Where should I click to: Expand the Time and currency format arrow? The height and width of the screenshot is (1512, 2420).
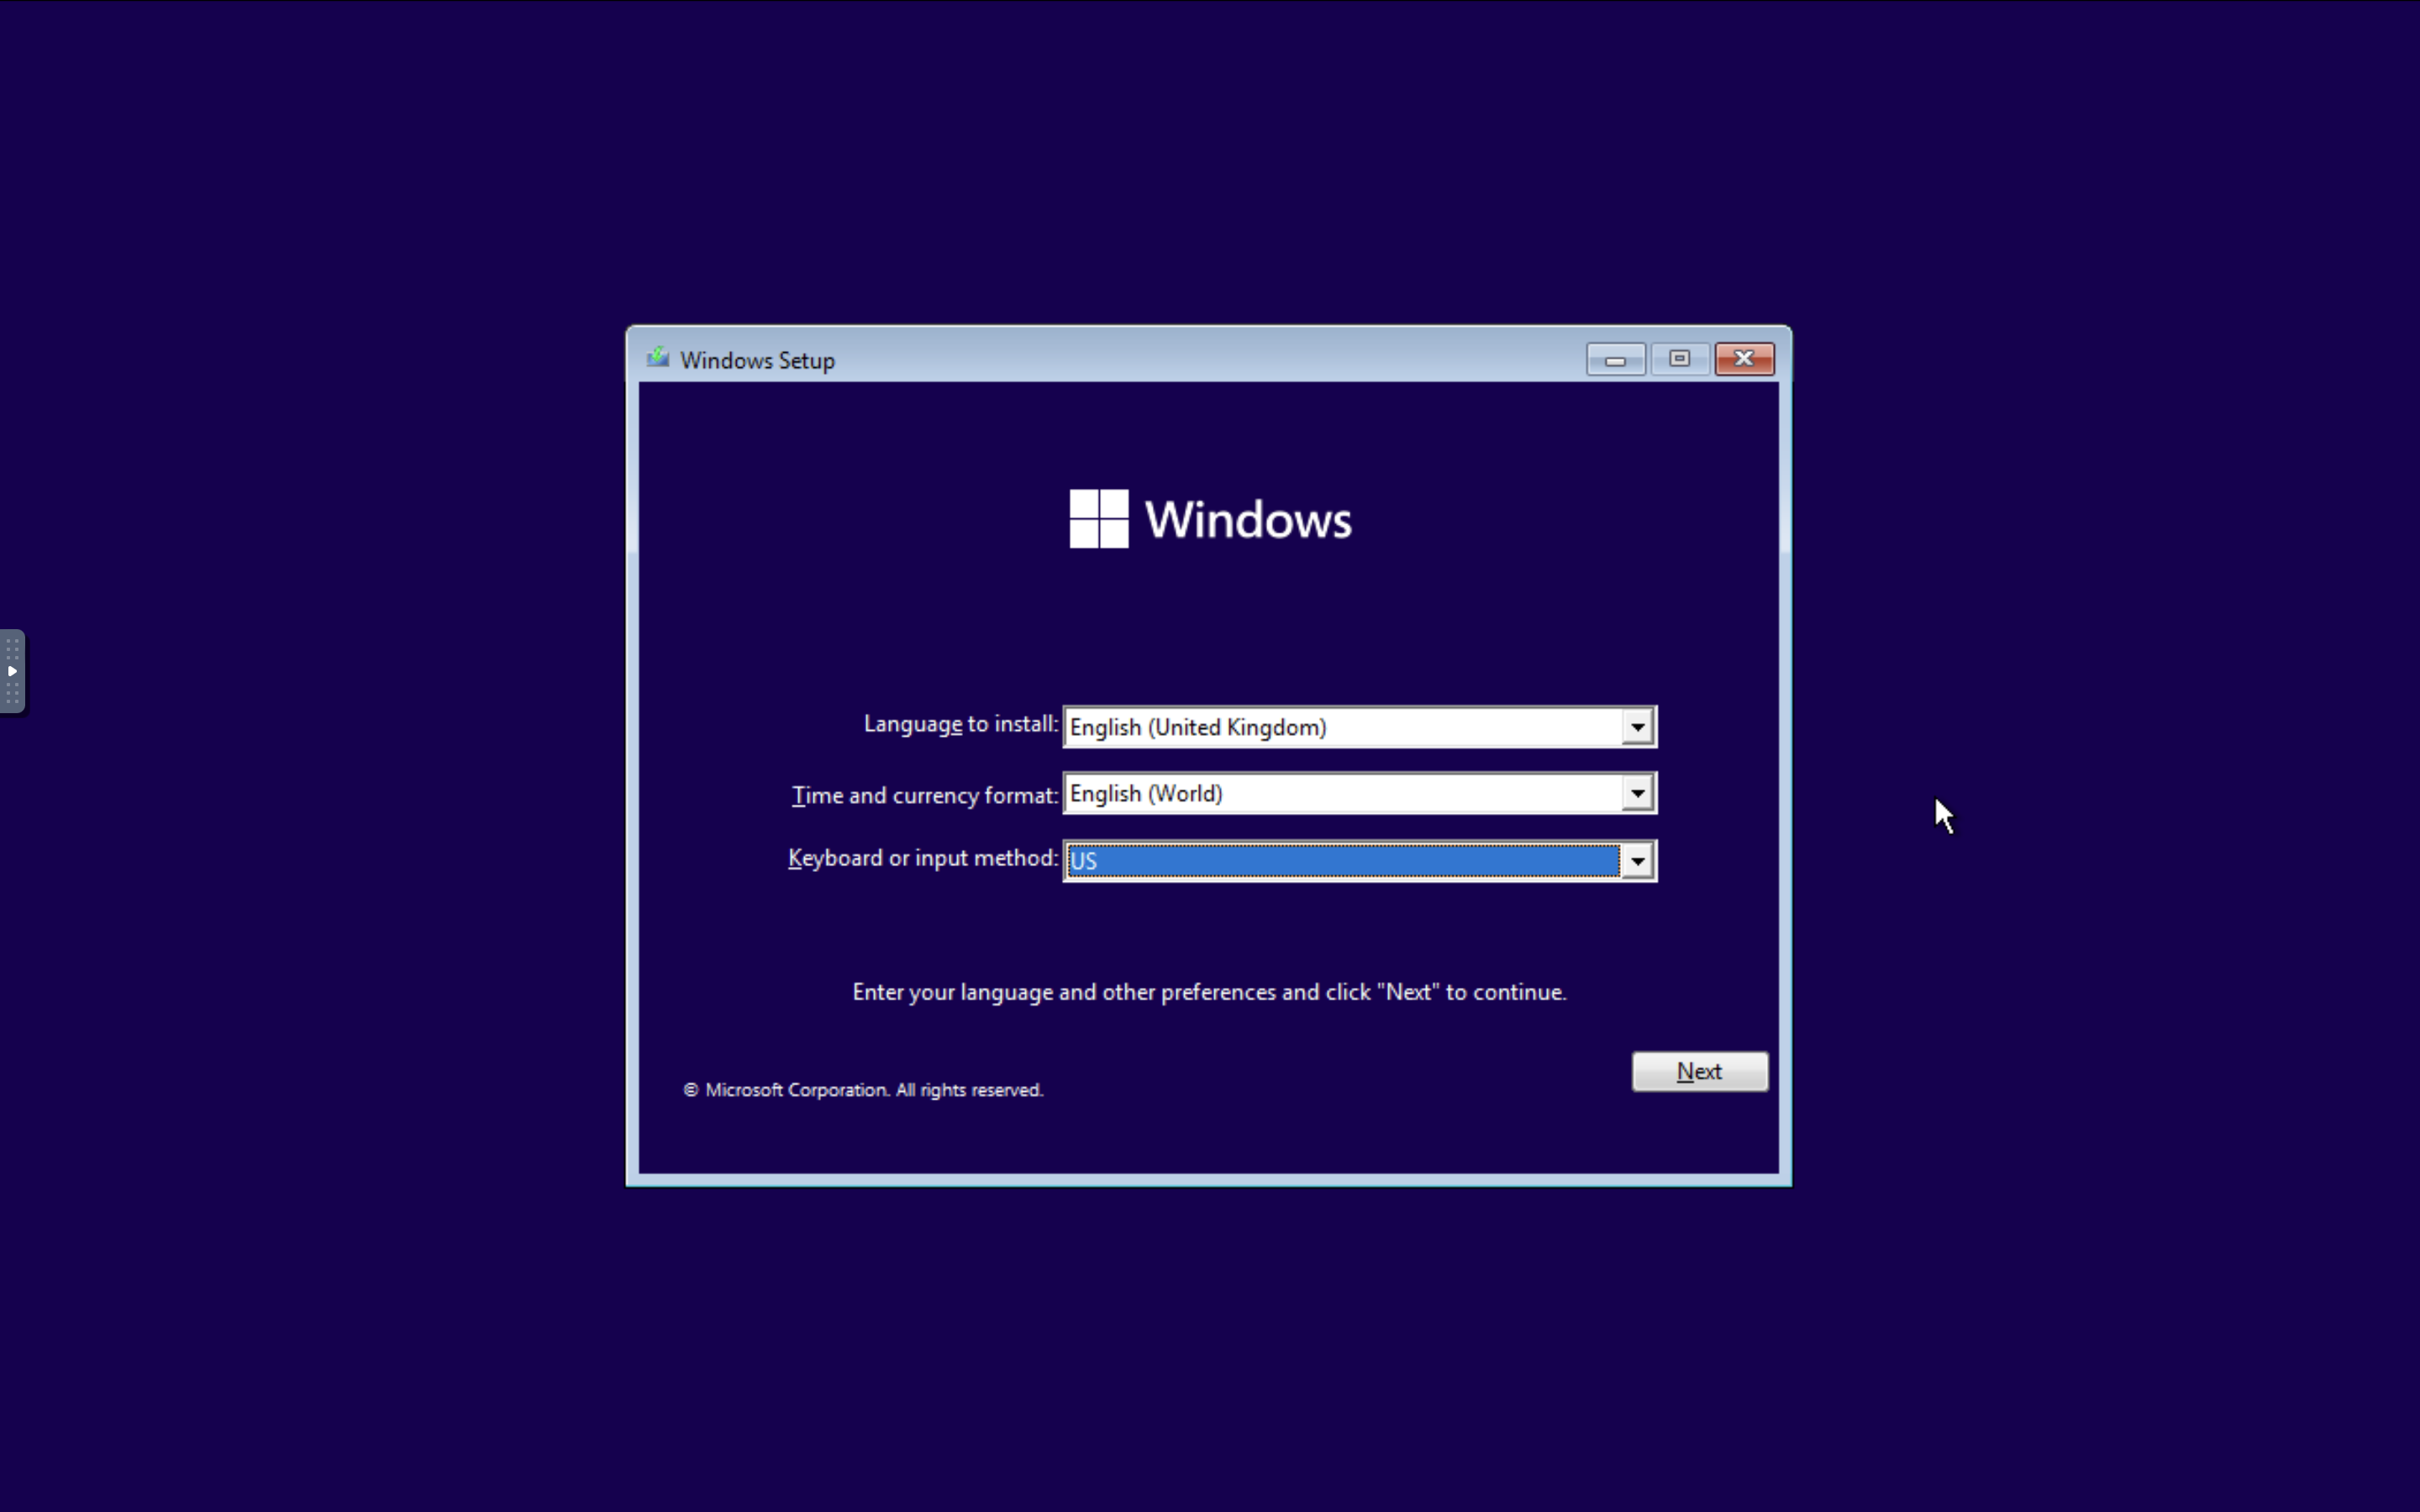point(1637,793)
